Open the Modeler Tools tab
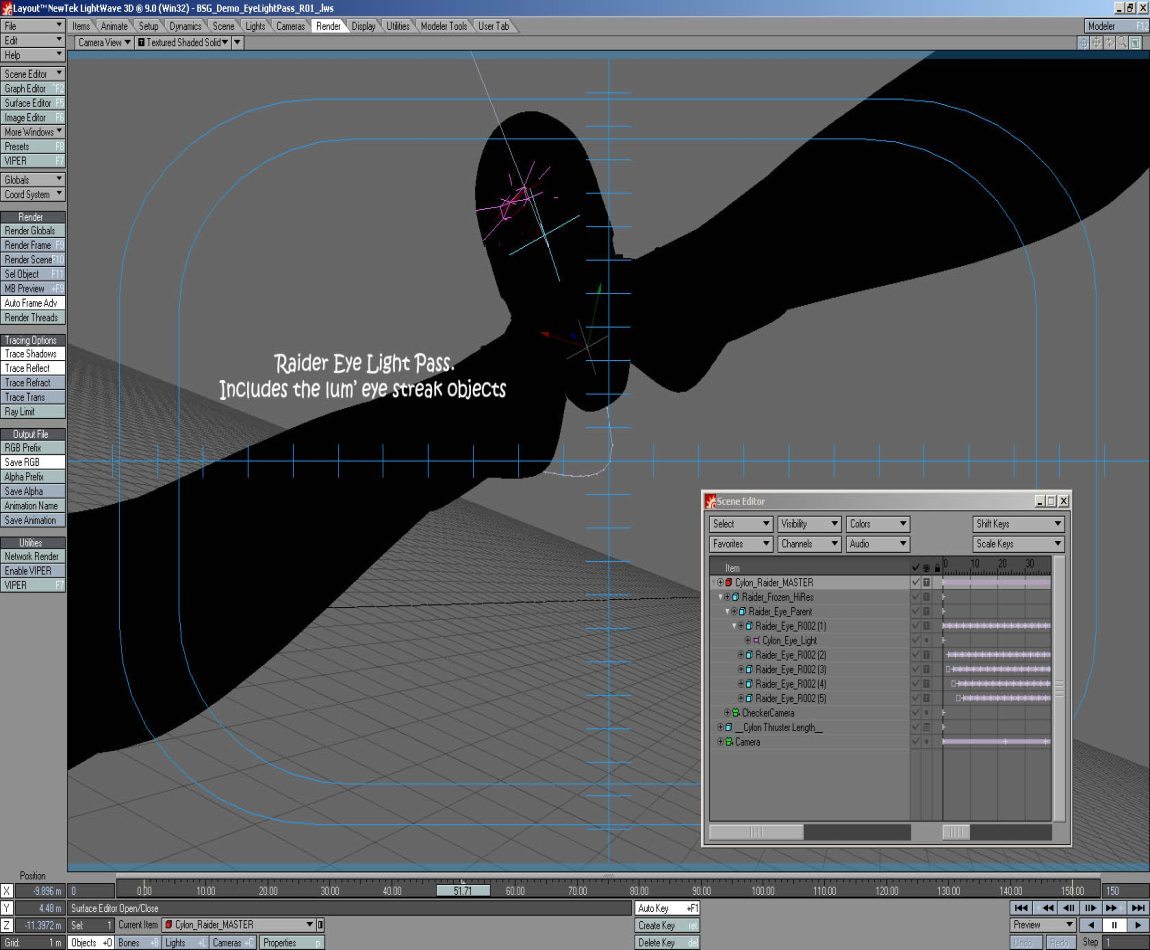The height and width of the screenshot is (950, 1150). [444, 26]
